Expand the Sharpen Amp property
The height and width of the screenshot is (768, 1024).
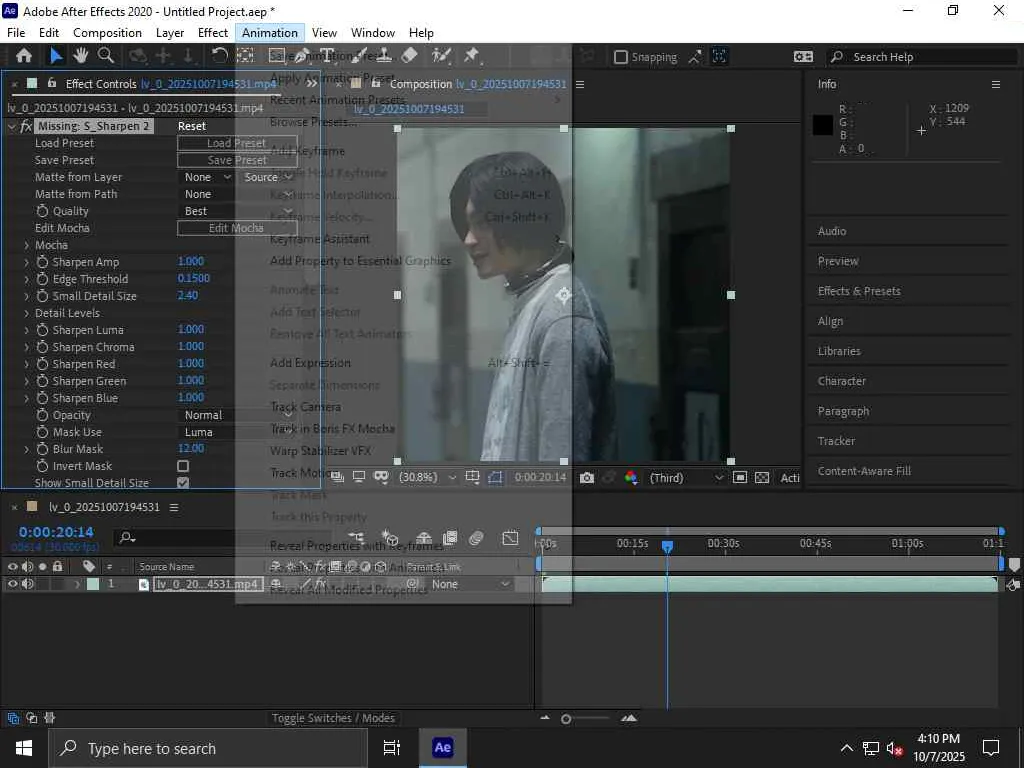pos(27,262)
